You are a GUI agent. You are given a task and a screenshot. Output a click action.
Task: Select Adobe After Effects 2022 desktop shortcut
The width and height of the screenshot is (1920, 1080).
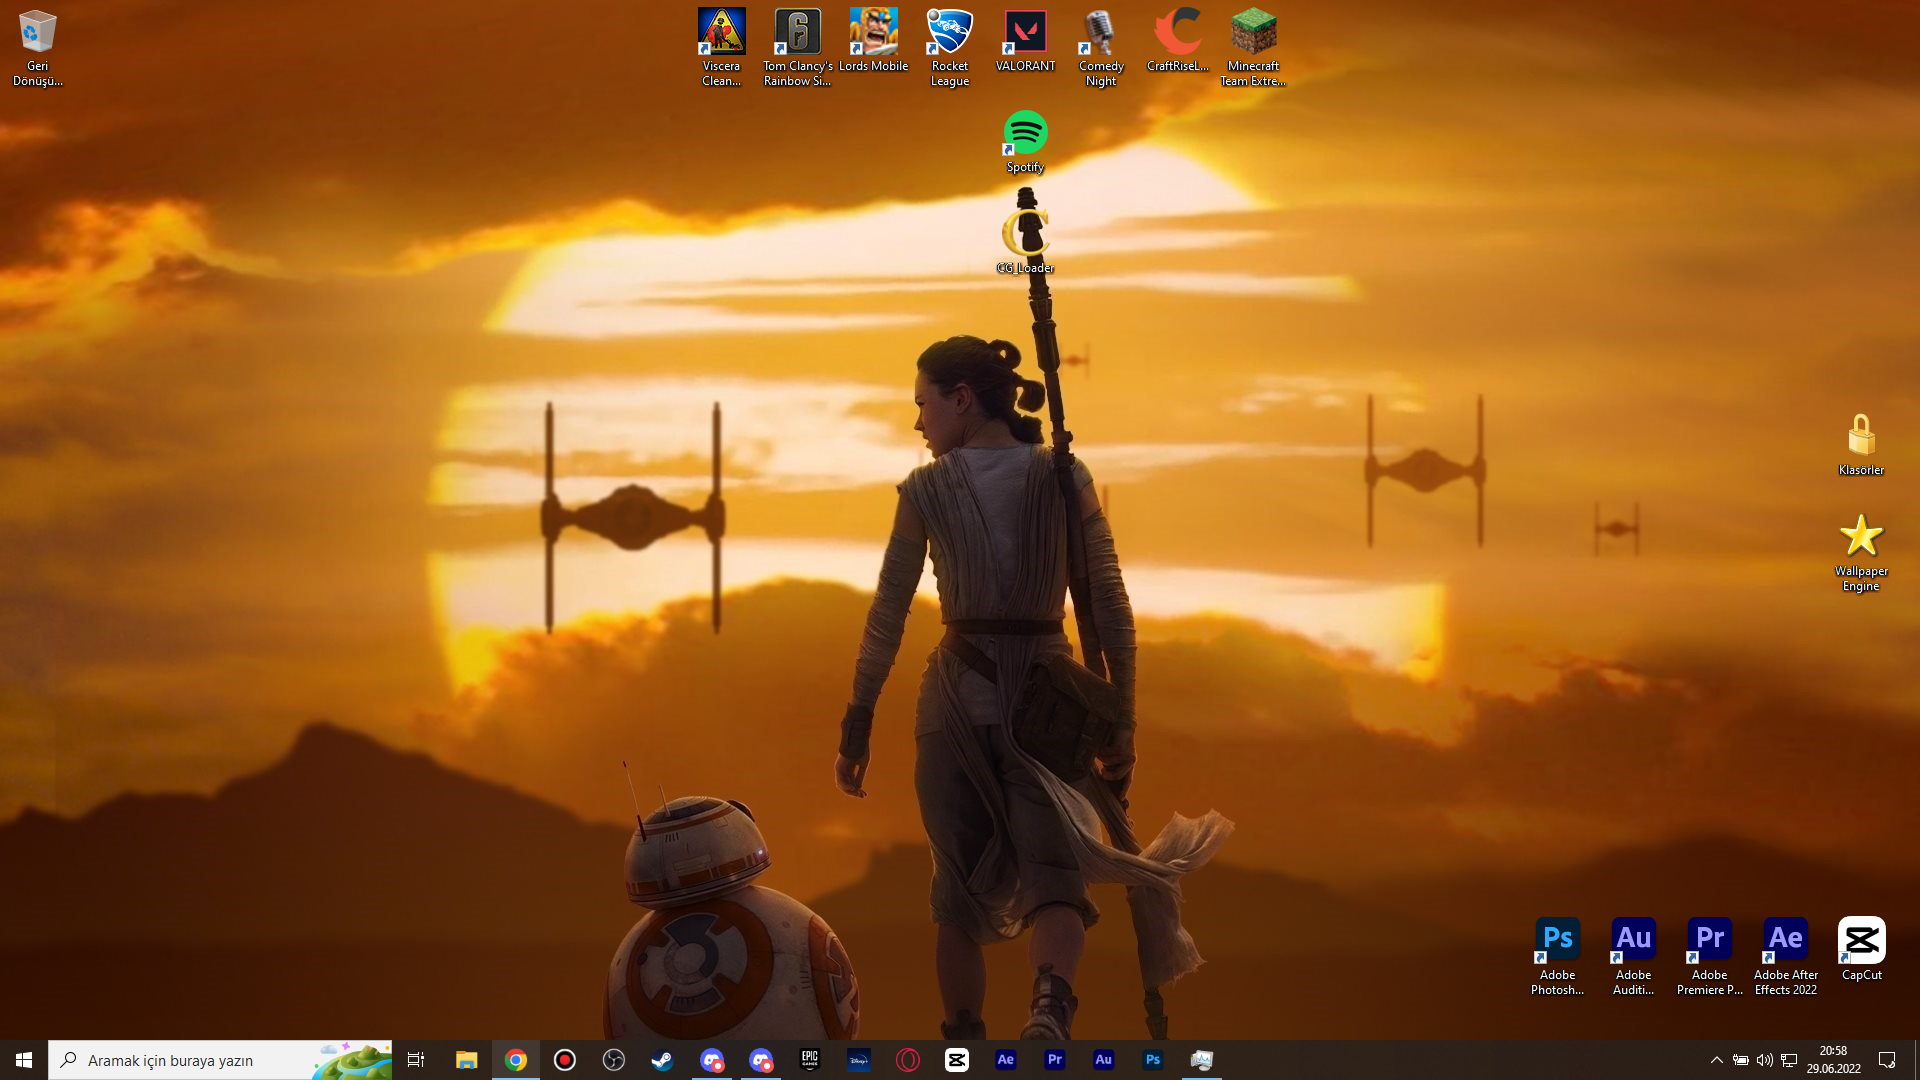click(x=1785, y=956)
